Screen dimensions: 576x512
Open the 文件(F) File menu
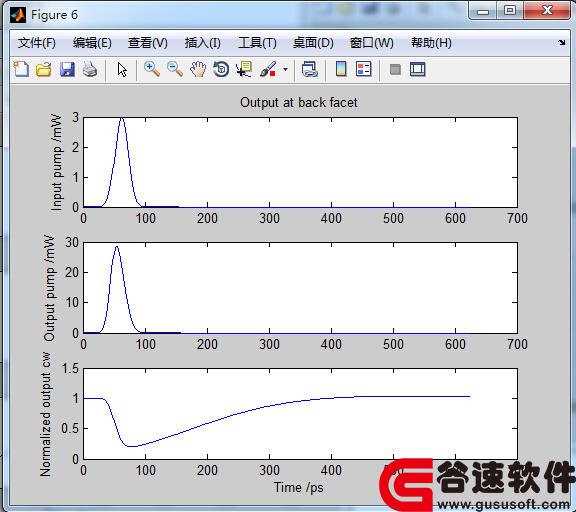[x=36, y=43]
